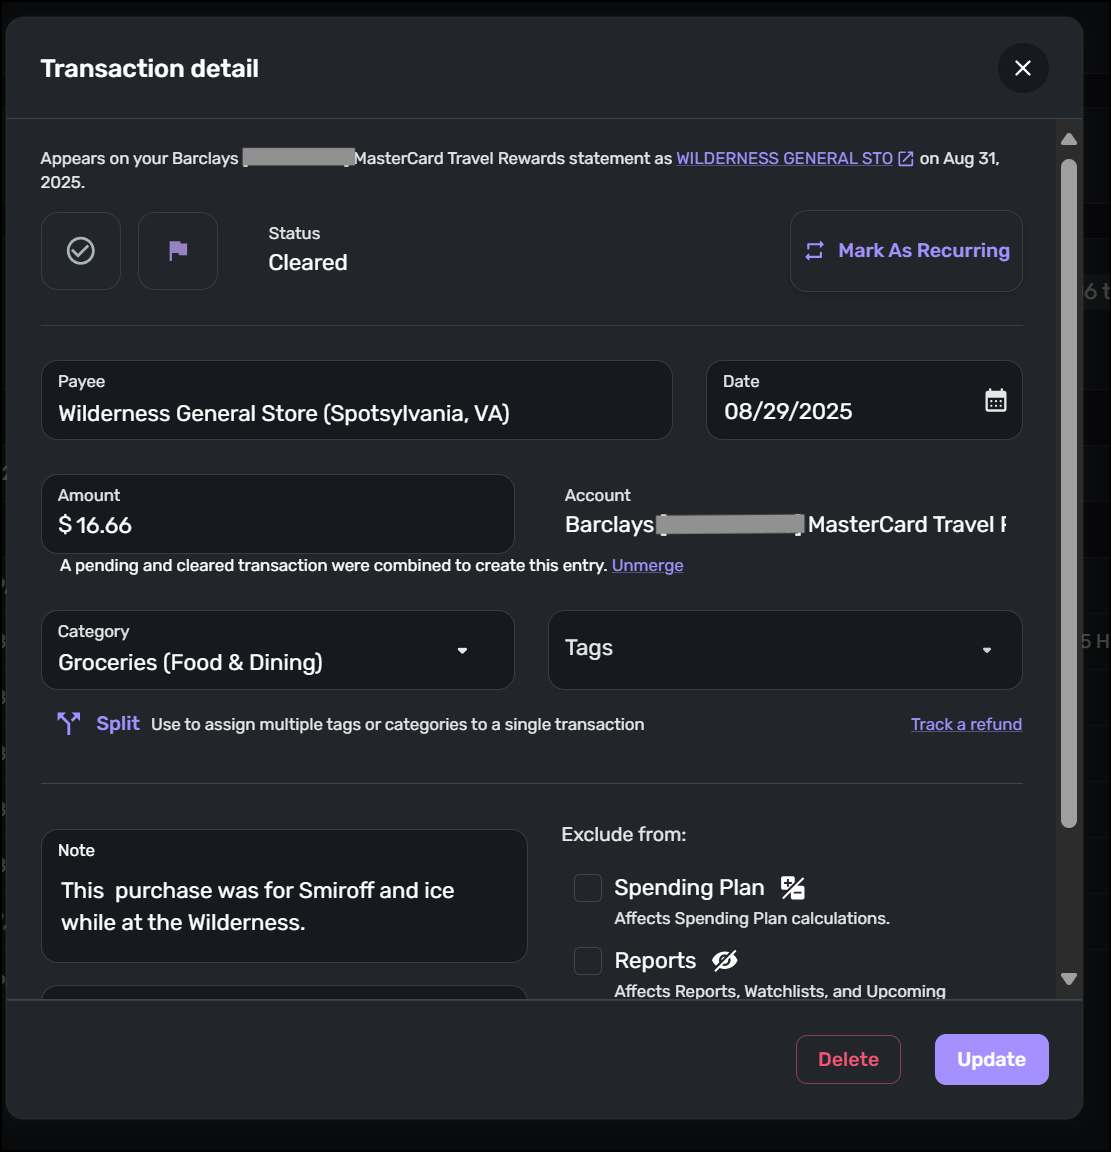Enable Exclude from Spending Plan checkbox
The height and width of the screenshot is (1152, 1111).
(588, 888)
